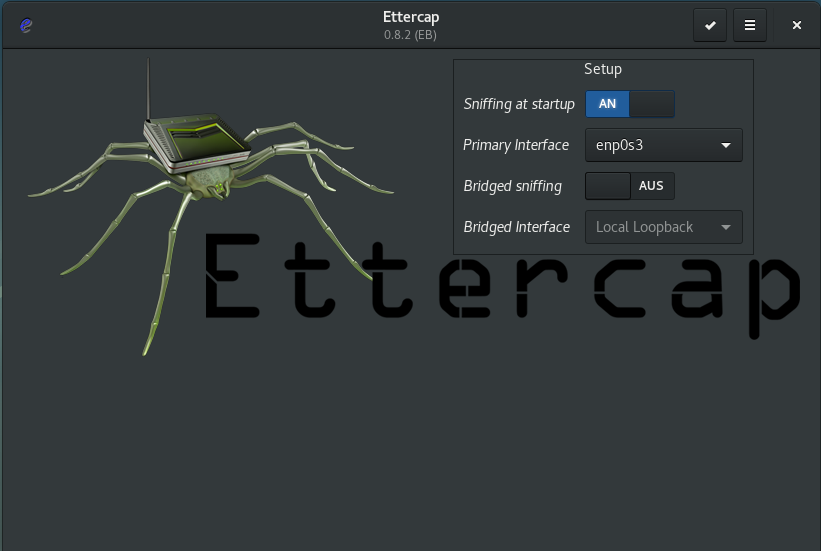Select the Primary Interface dropdown arrow
Image resolution: width=821 pixels, height=551 pixels.
pos(726,145)
